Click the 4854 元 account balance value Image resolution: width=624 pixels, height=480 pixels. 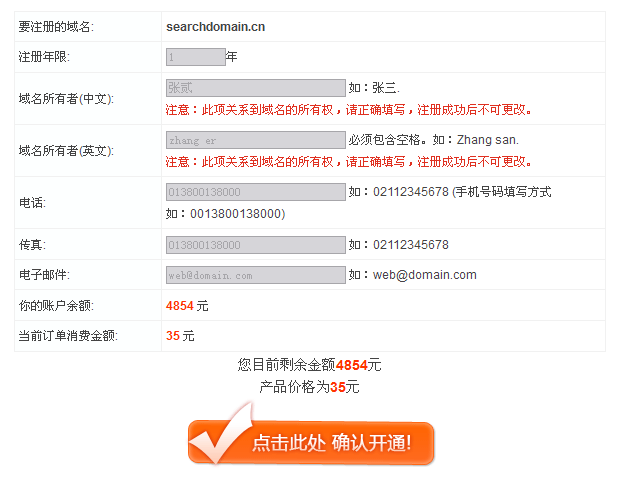pos(187,306)
